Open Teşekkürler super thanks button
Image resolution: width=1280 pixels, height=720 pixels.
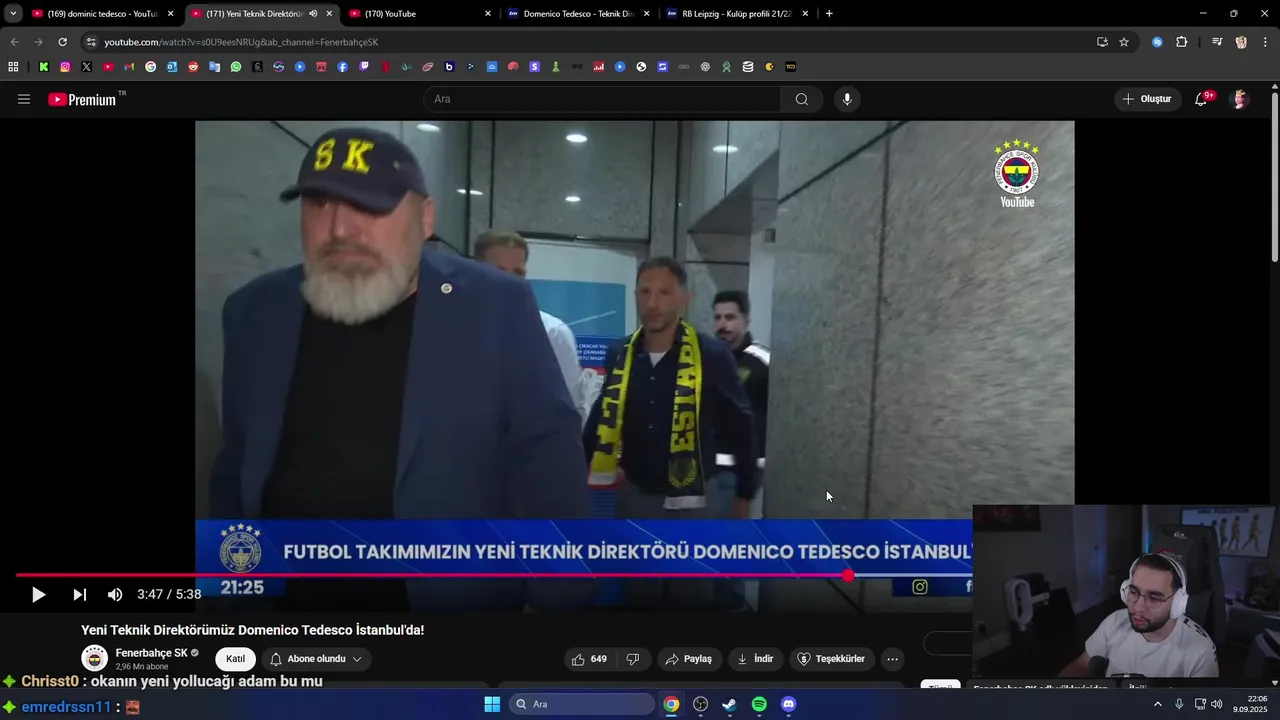830,659
